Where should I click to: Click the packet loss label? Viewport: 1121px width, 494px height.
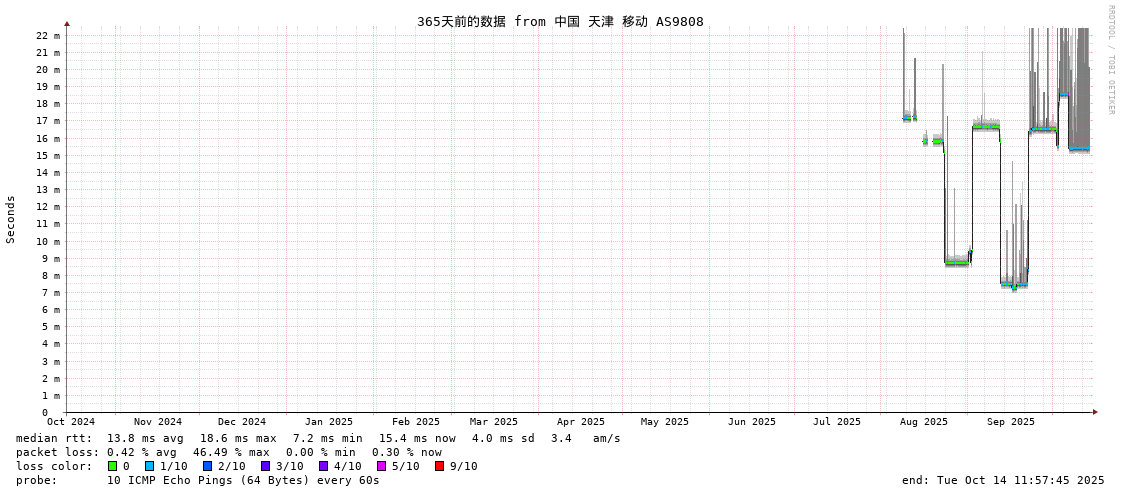click(x=57, y=452)
